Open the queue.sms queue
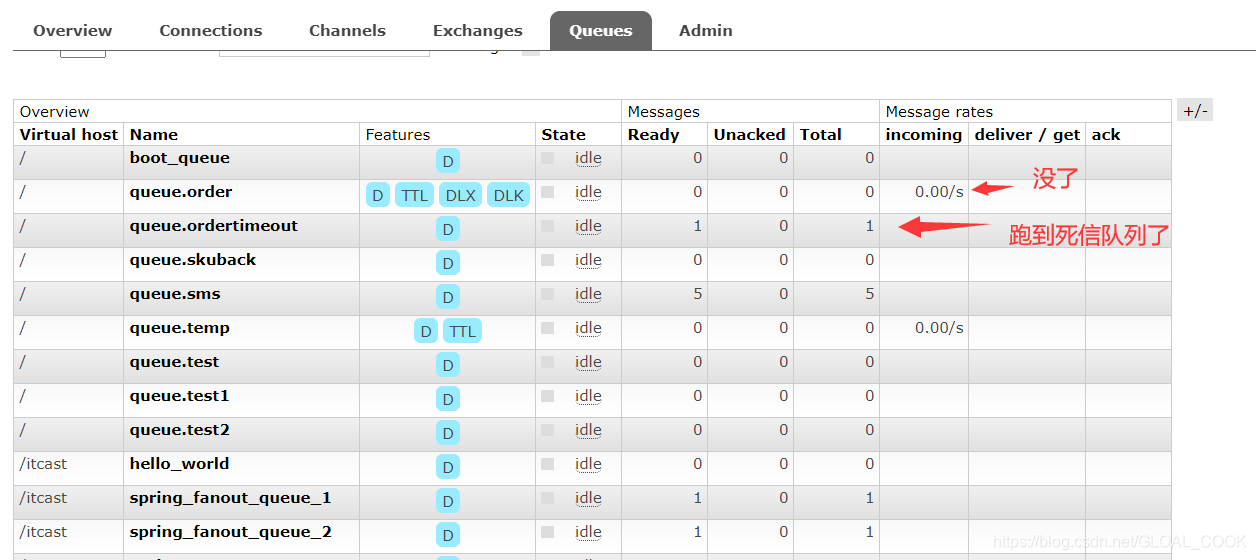1256x560 pixels. point(175,294)
